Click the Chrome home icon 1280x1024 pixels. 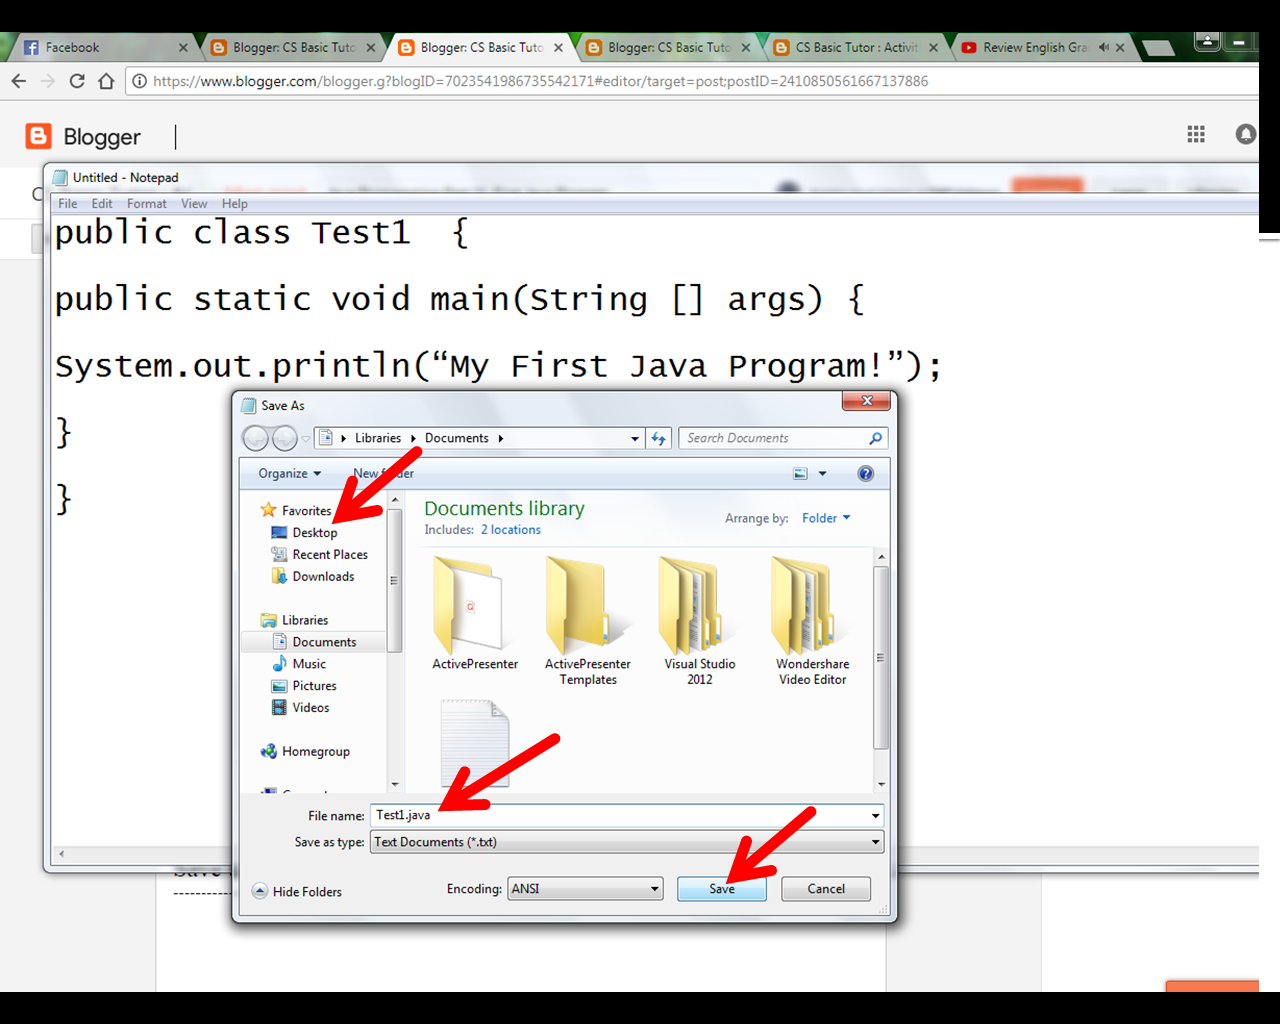107,81
